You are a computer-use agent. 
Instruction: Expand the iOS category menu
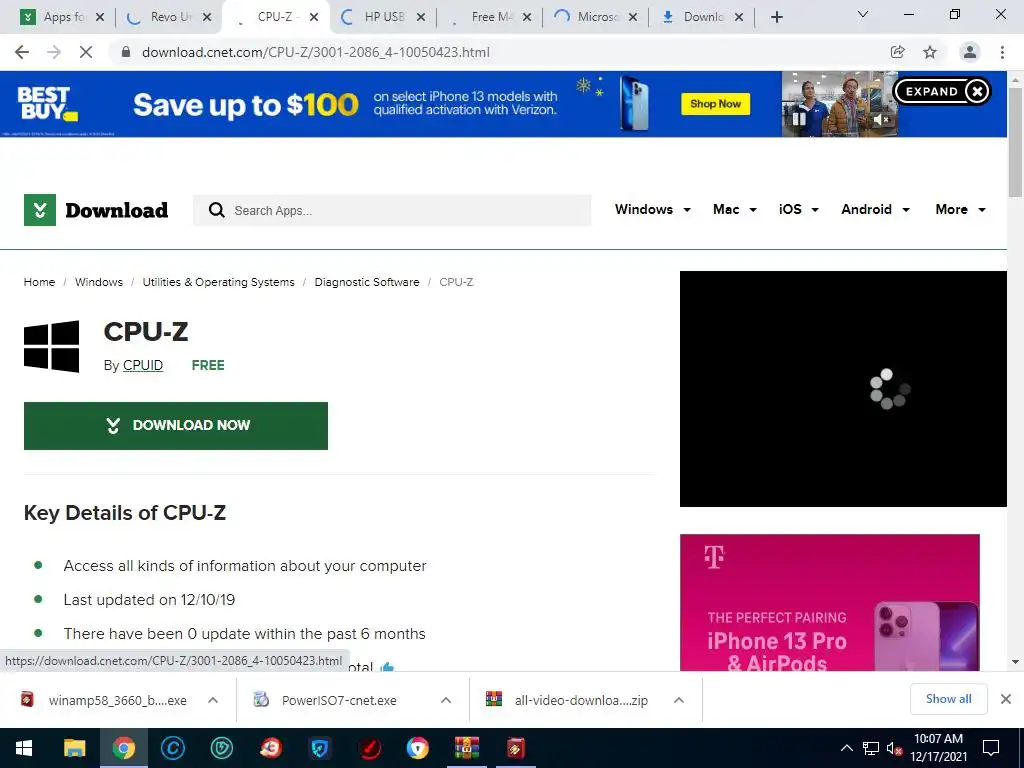pos(798,210)
